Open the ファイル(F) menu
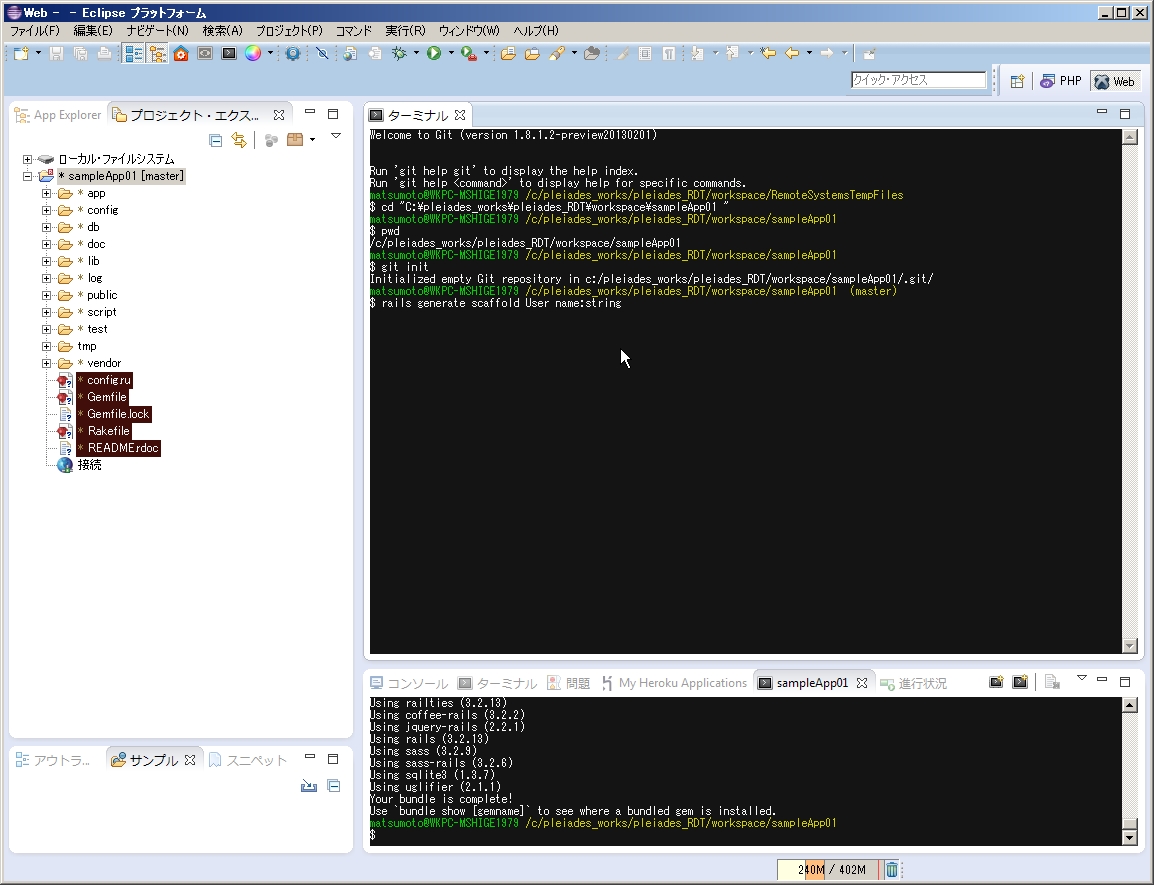Viewport: 1154px width, 885px height. point(35,30)
